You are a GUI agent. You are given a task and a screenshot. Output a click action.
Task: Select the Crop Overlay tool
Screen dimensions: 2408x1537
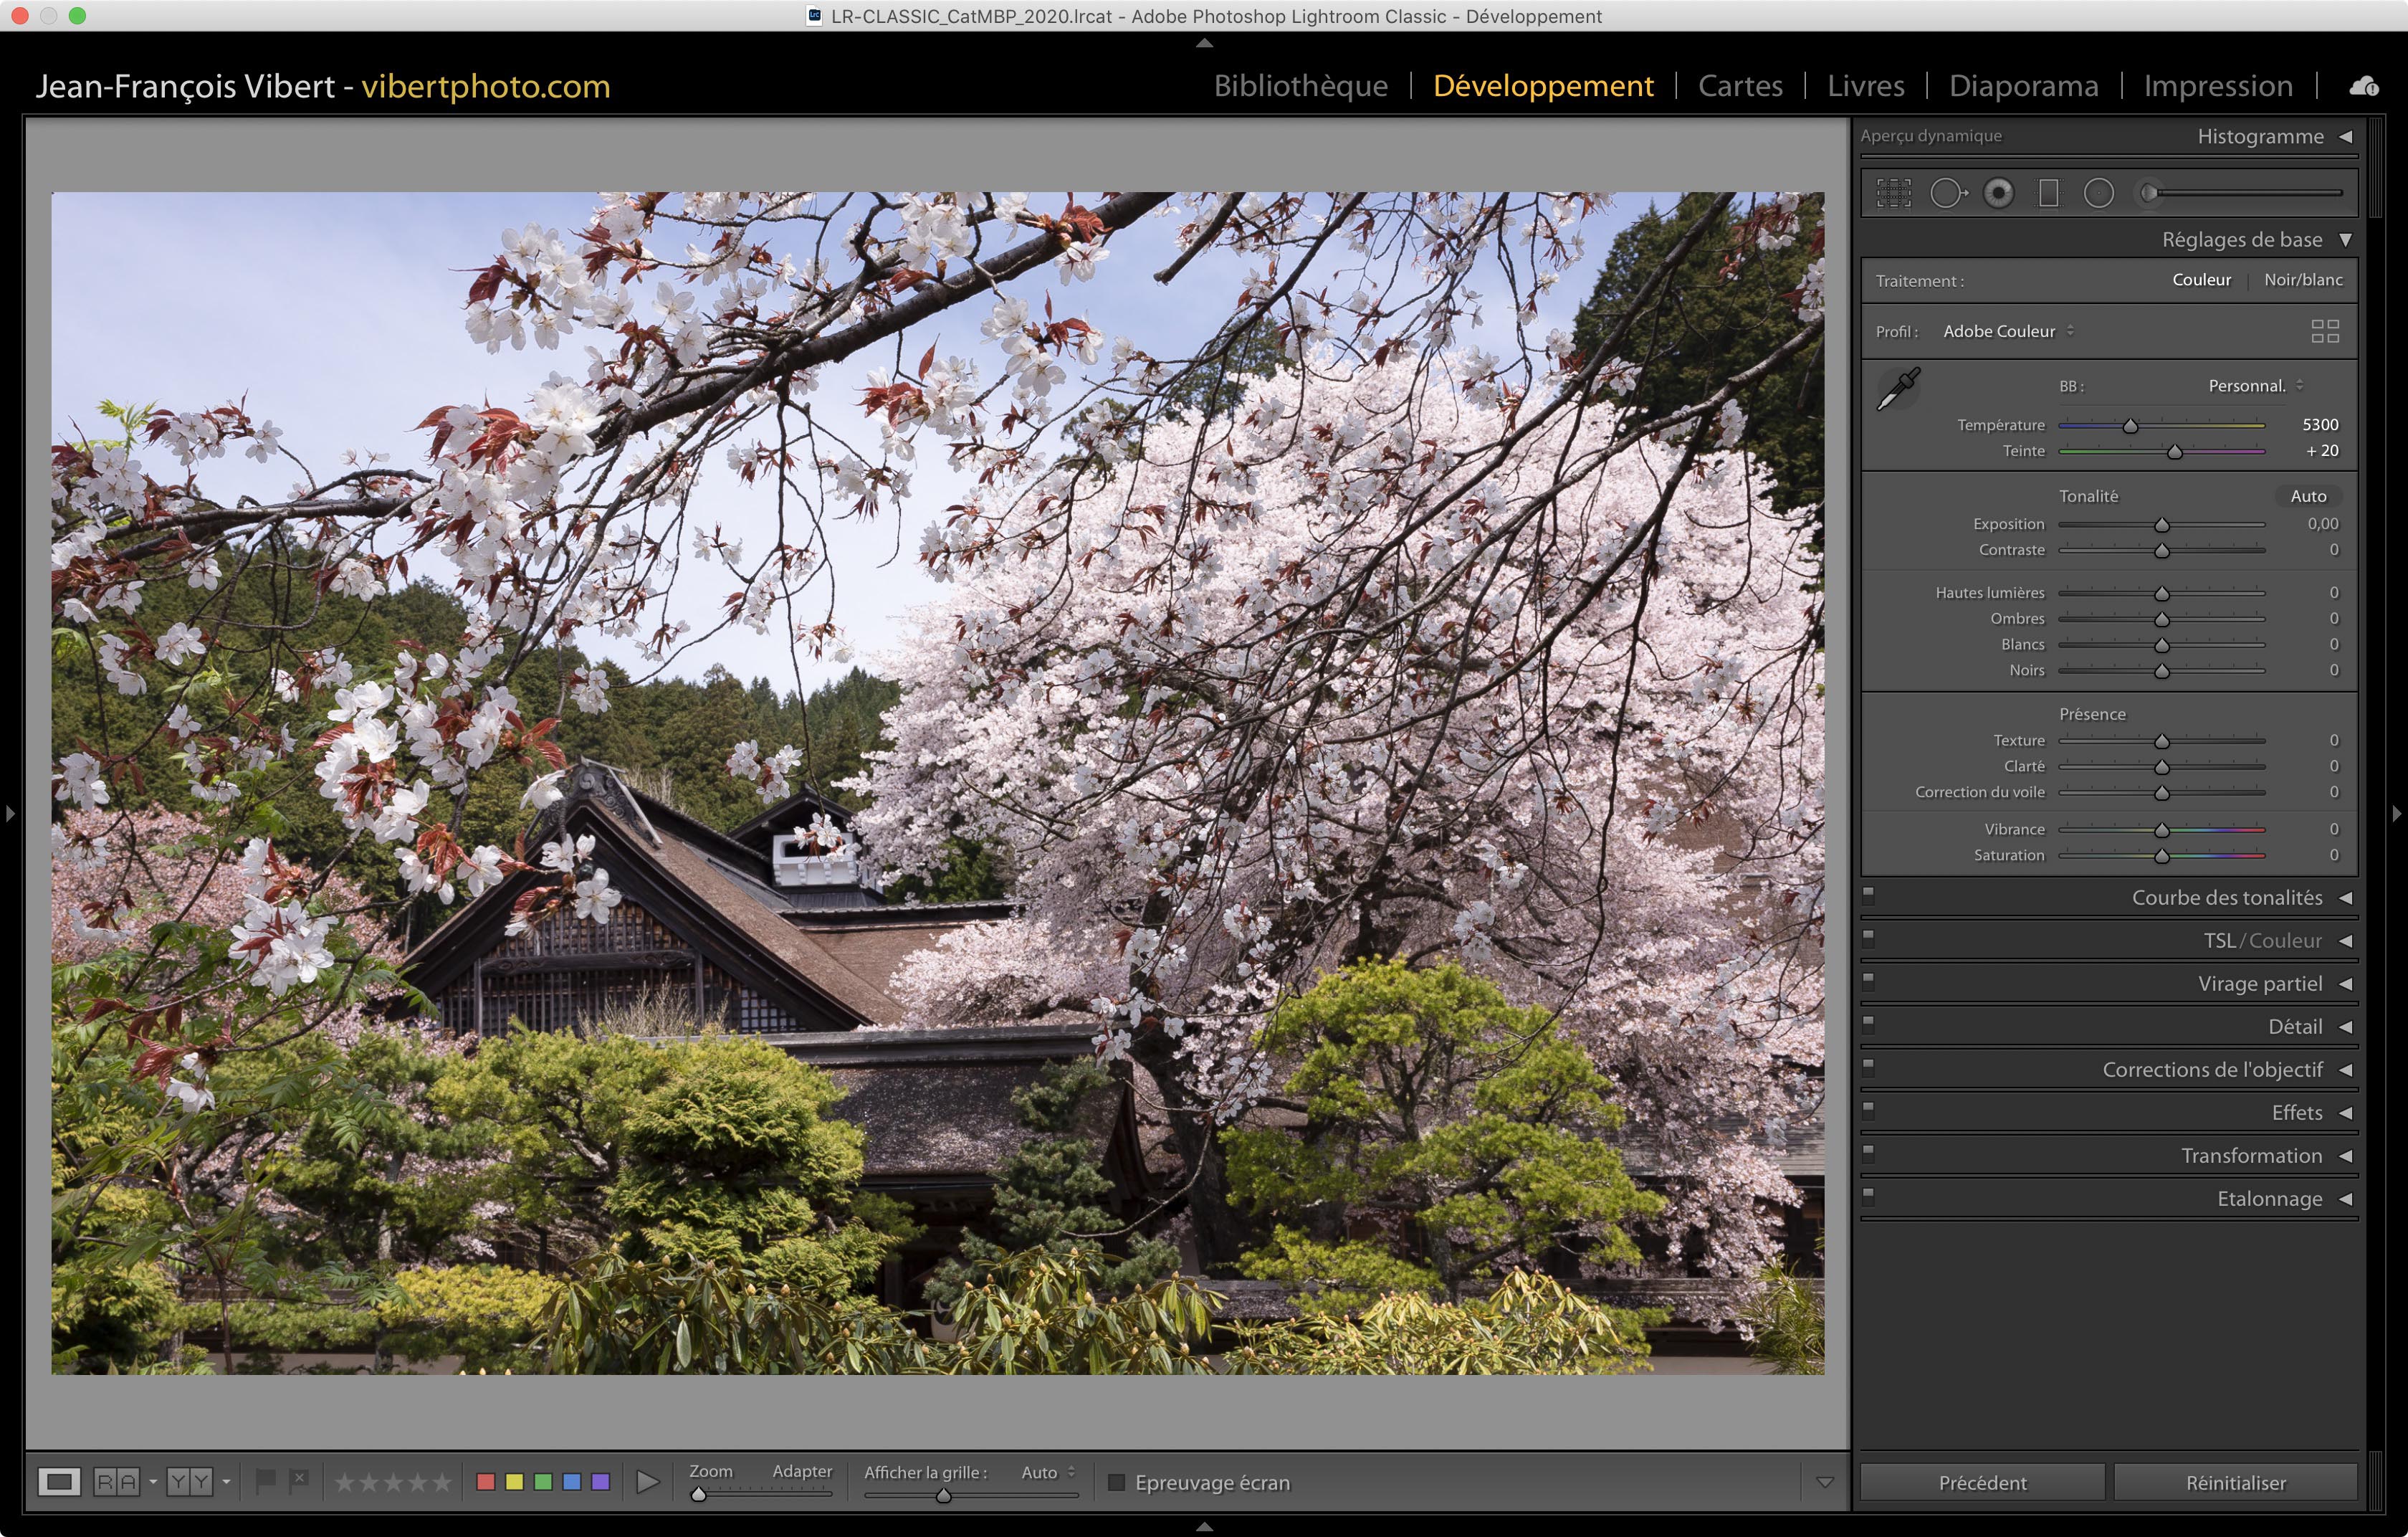pos(1893,193)
